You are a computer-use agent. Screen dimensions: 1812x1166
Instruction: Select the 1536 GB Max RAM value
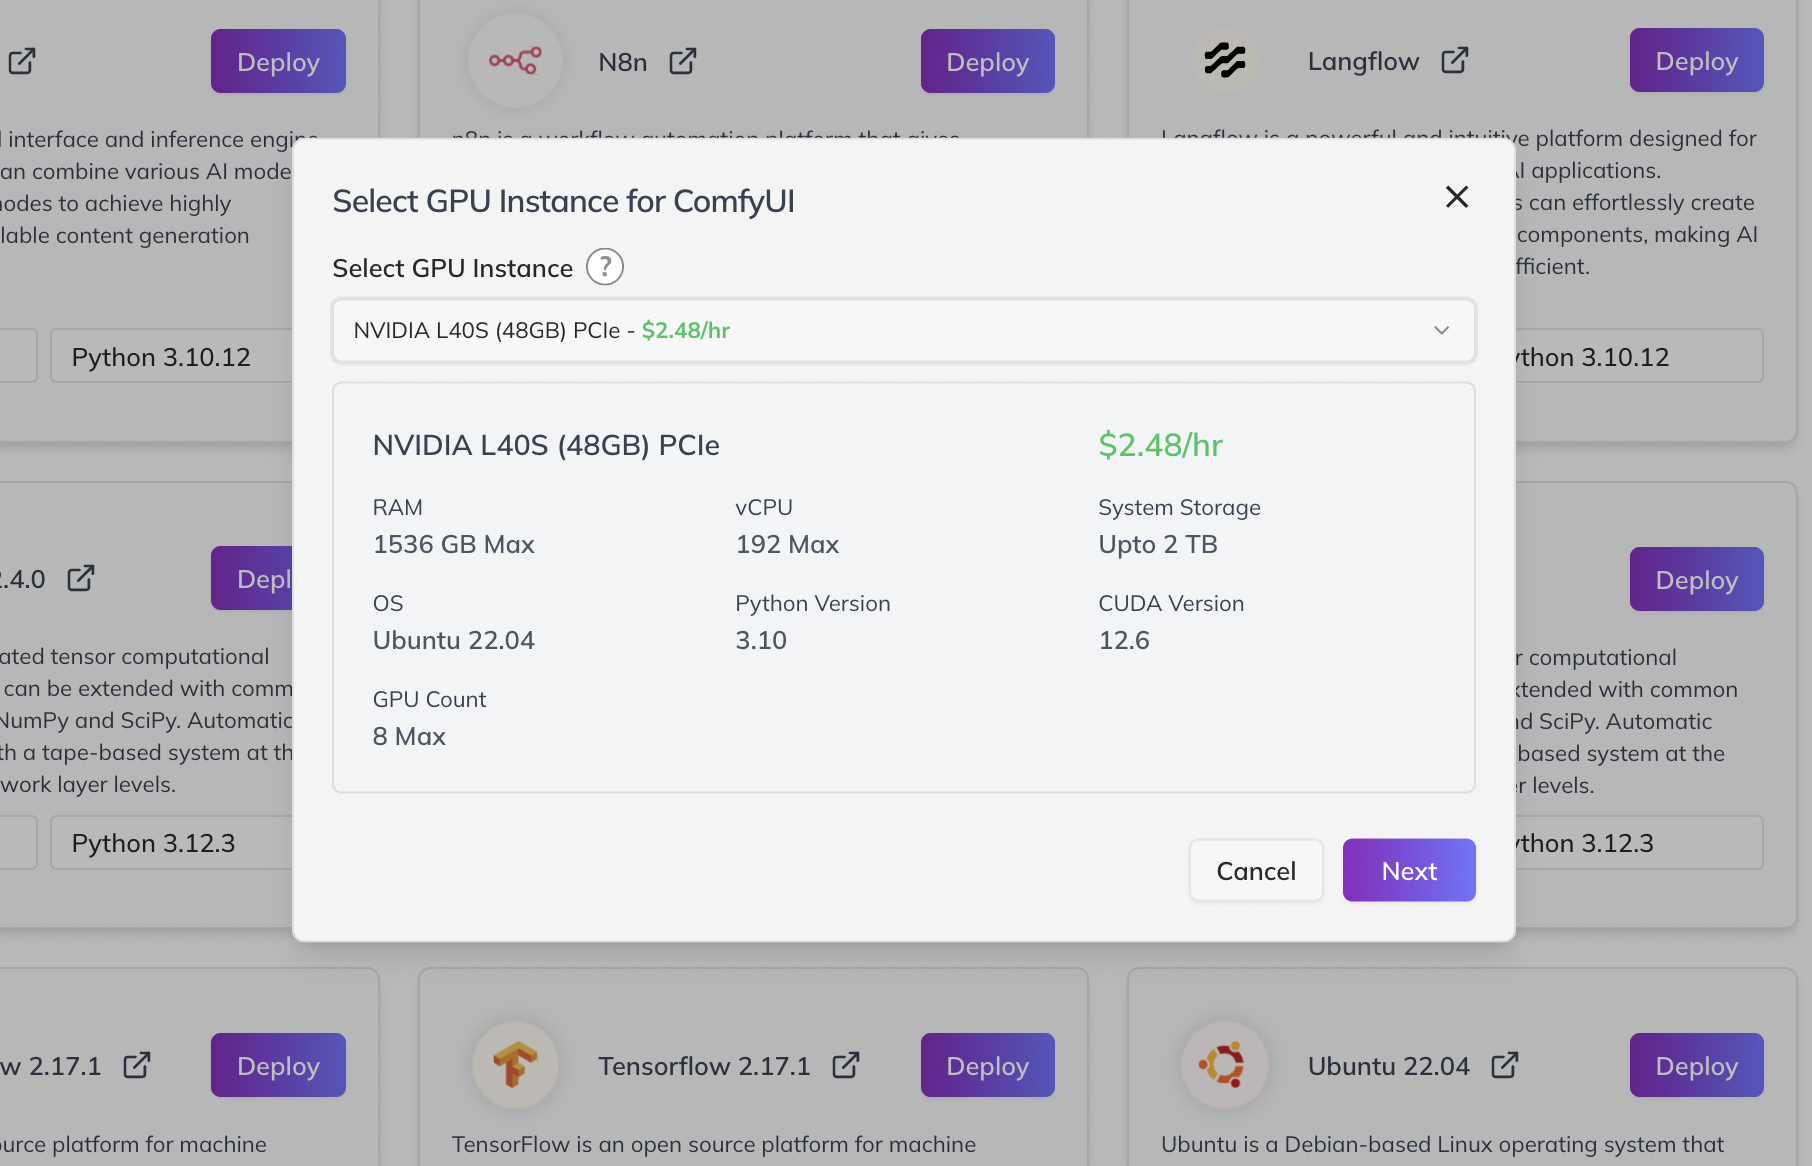(x=454, y=544)
